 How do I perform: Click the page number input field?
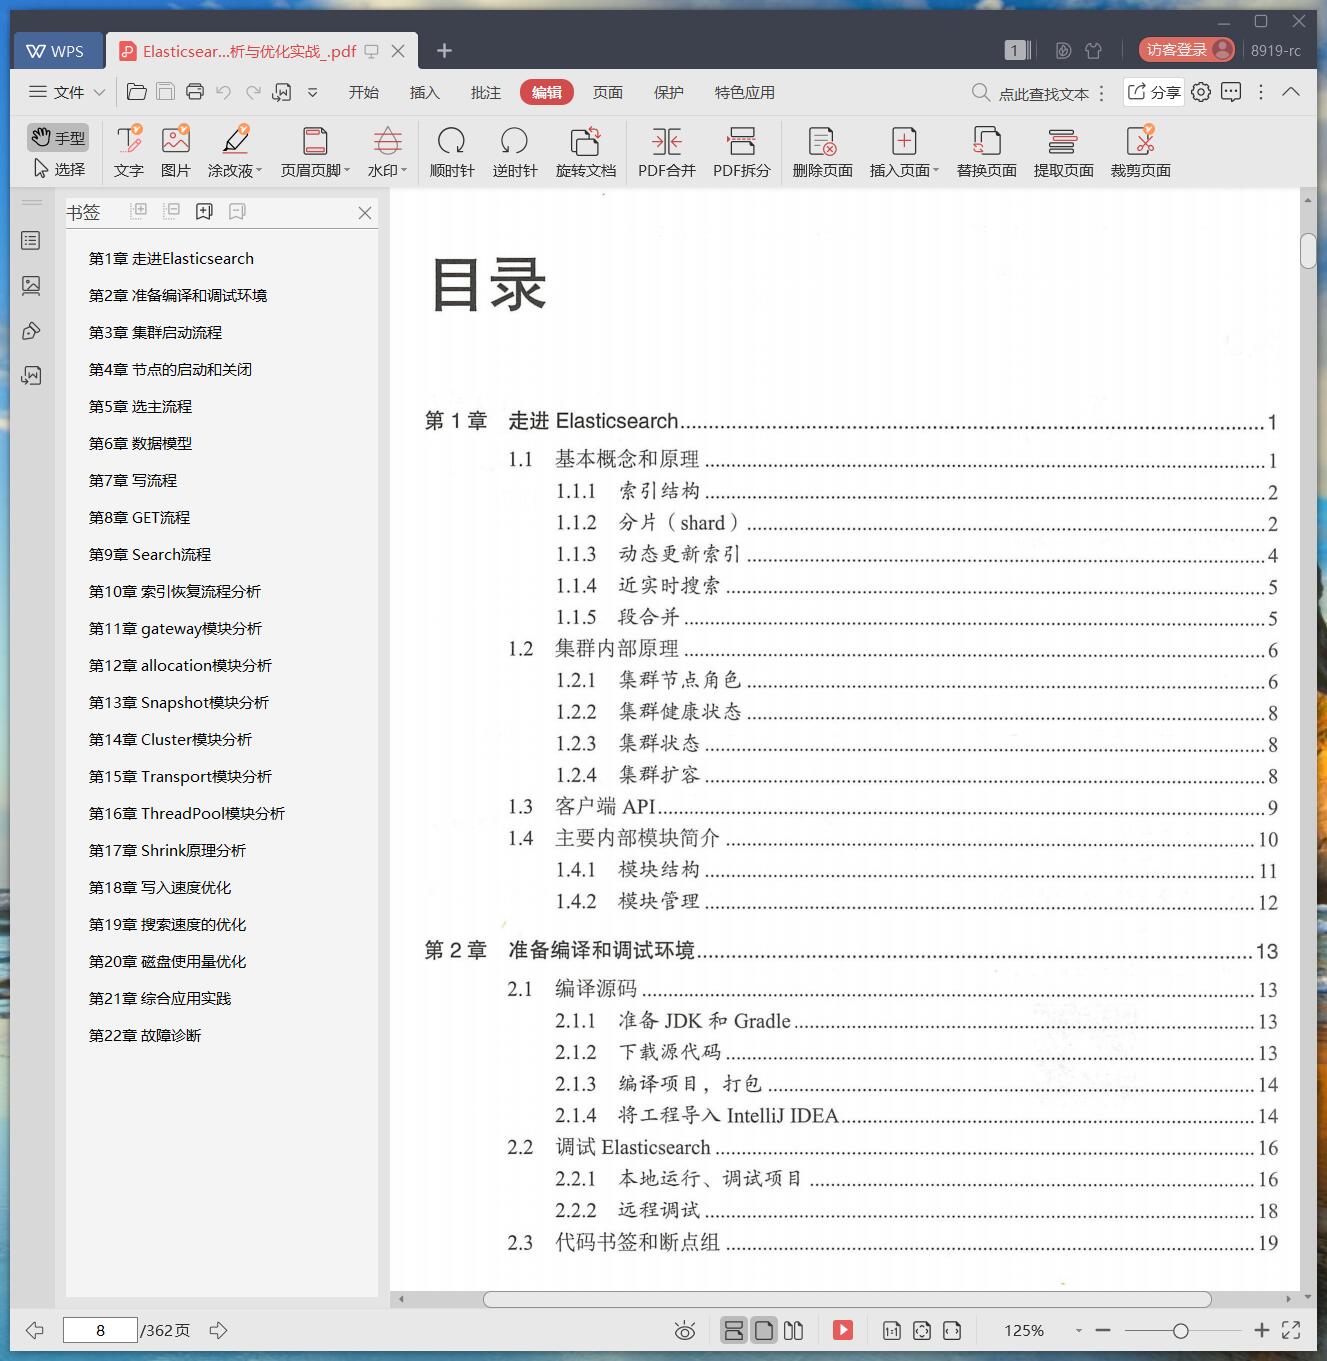pyautogui.click(x=100, y=1330)
